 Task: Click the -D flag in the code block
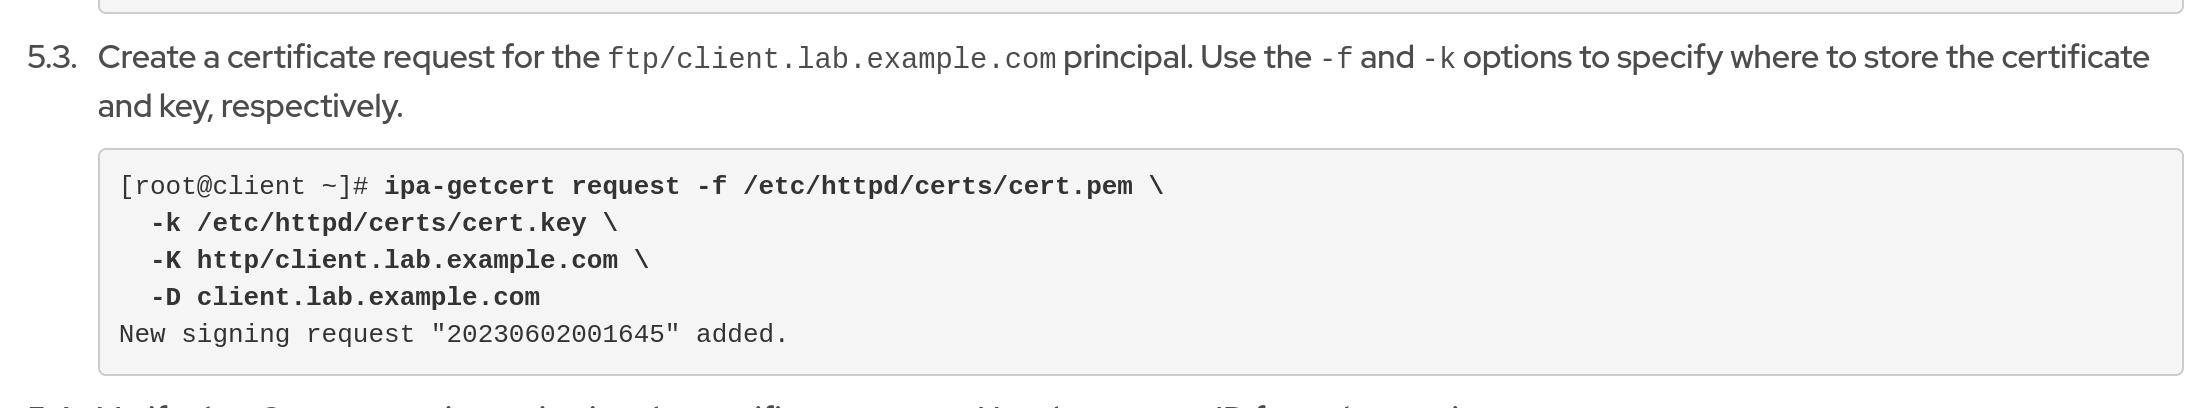[x=165, y=298]
